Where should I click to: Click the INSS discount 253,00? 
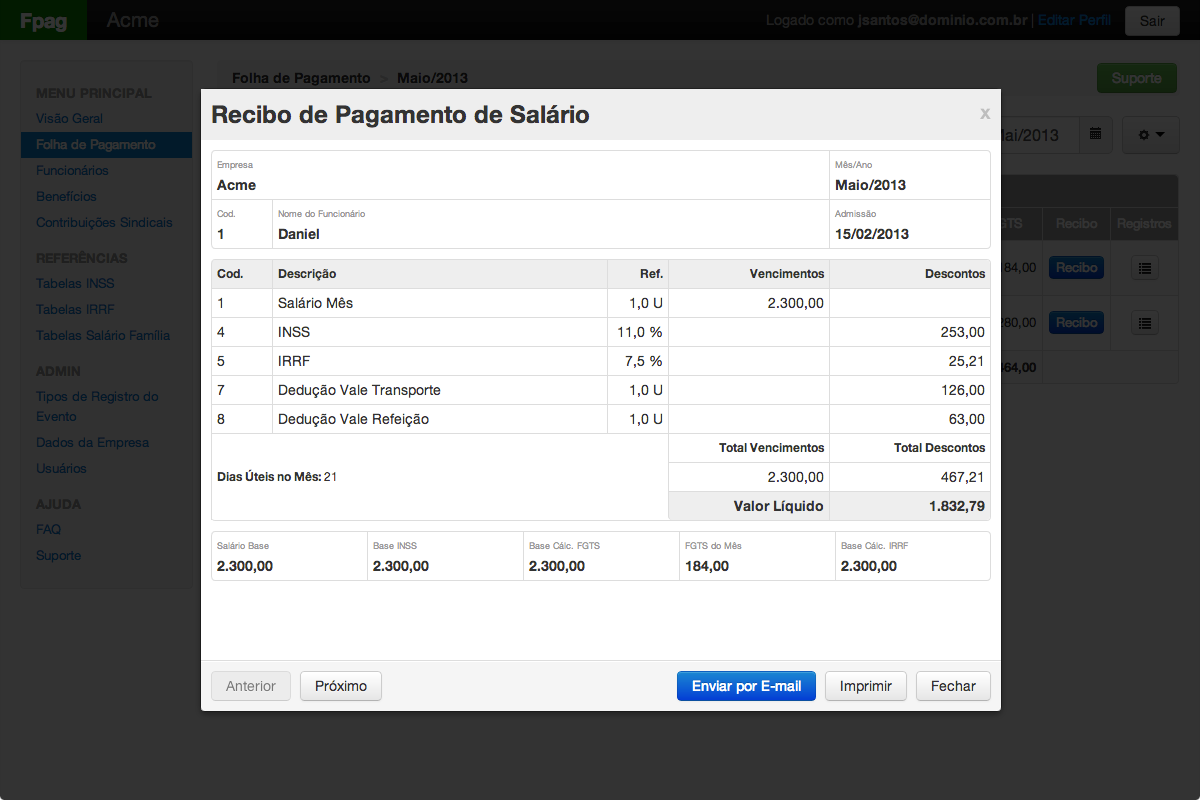coord(963,331)
